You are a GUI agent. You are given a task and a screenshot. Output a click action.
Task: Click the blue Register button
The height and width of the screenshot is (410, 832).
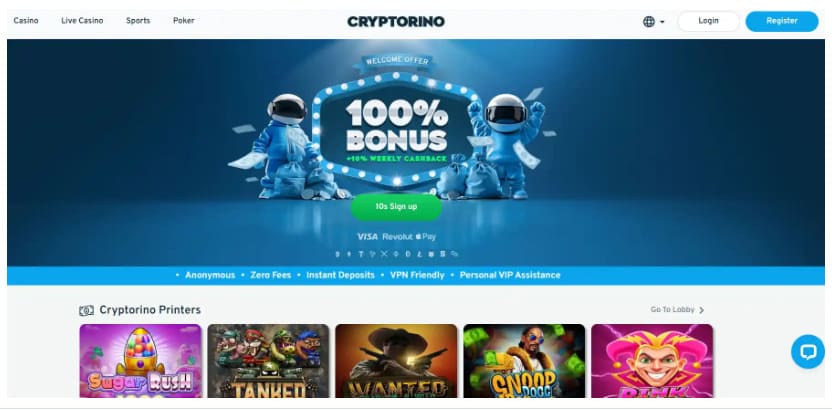click(782, 21)
